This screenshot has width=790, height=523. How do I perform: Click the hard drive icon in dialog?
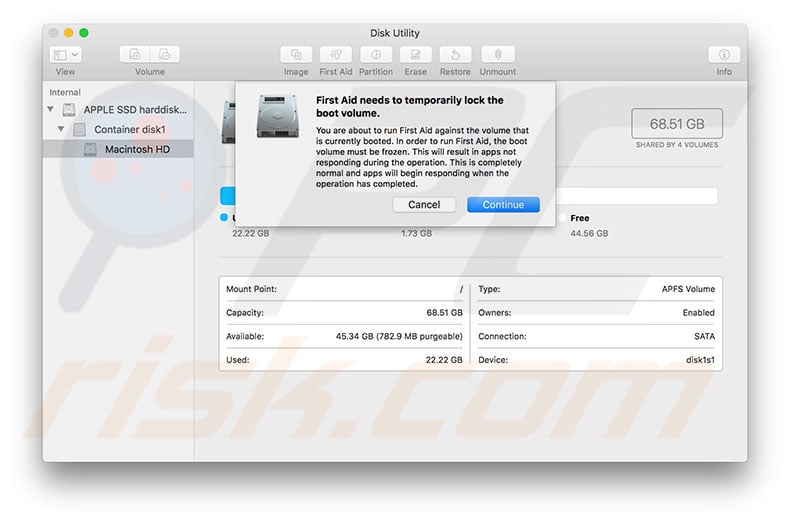pyautogui.click(x=278, y=116)
